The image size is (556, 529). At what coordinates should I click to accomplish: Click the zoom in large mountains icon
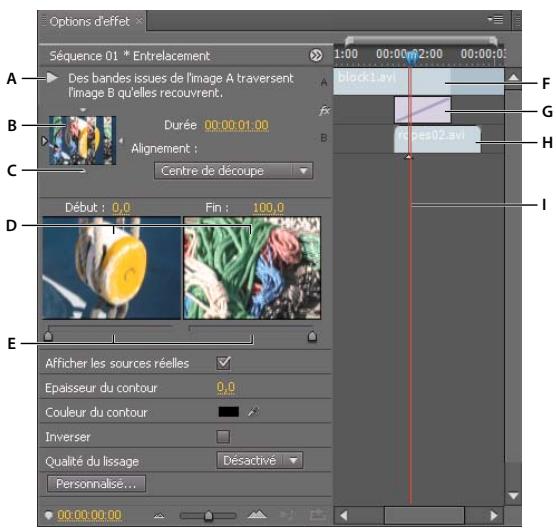click(257, 514)
